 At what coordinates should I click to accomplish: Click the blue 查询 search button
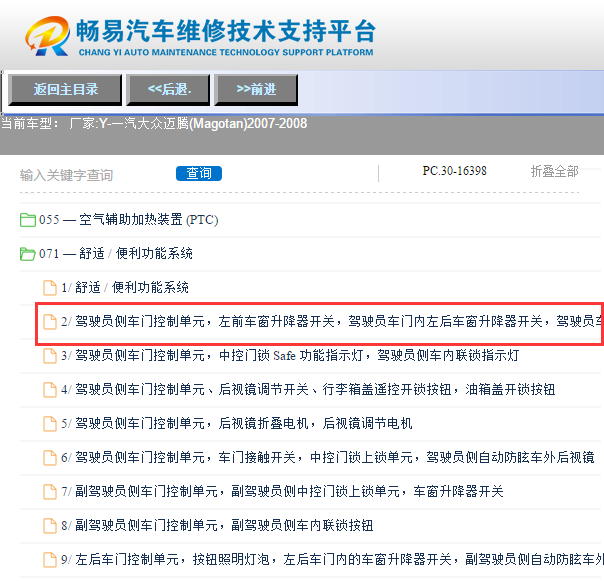(x=199, y=173)
